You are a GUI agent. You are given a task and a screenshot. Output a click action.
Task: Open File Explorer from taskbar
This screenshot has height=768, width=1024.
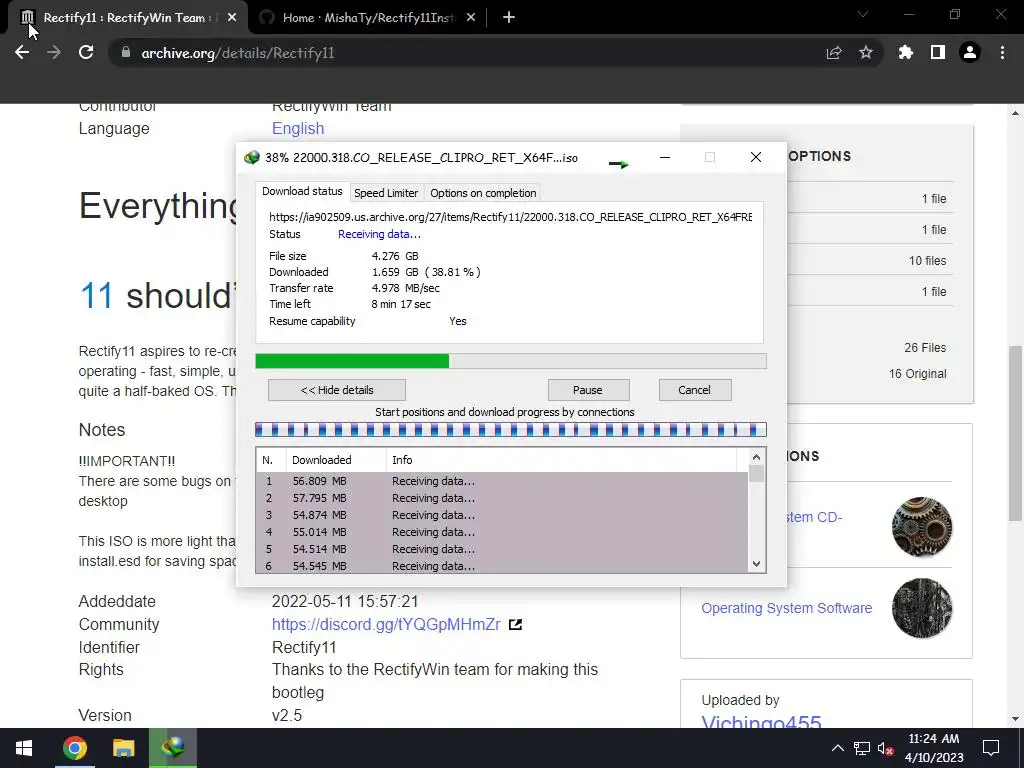click(123, 748)
